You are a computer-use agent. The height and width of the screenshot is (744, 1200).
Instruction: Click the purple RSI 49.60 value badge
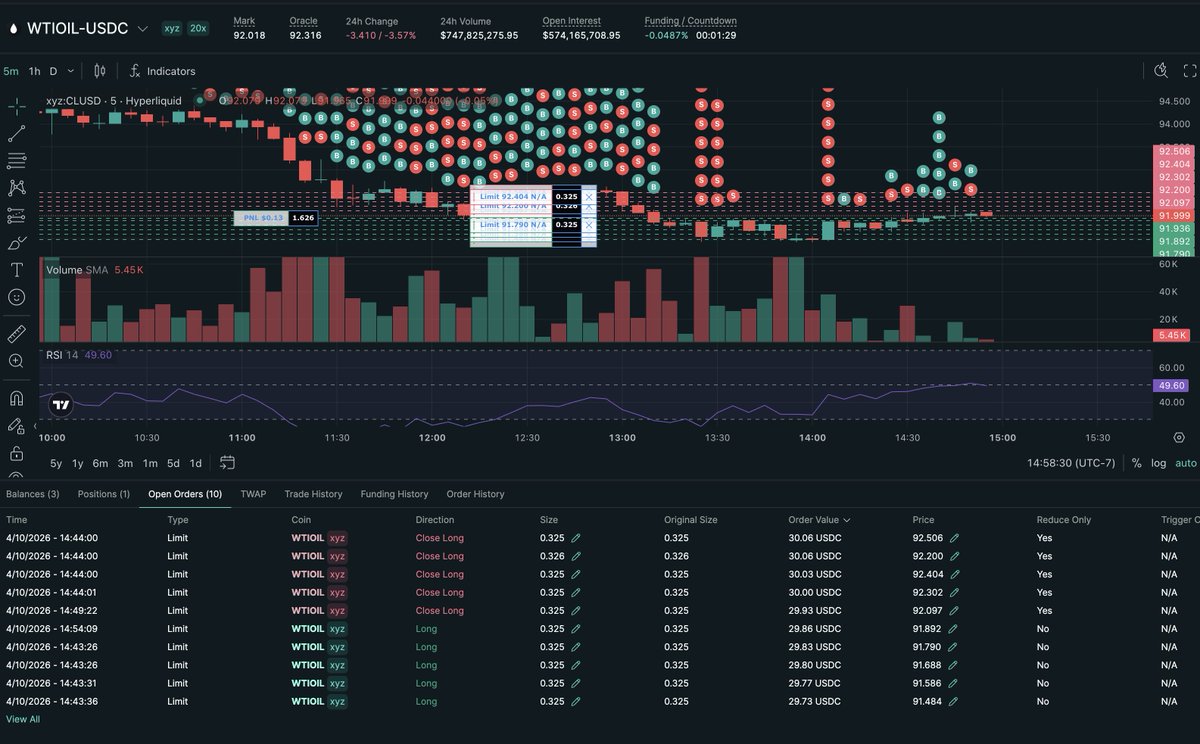tap(1169, 385)
